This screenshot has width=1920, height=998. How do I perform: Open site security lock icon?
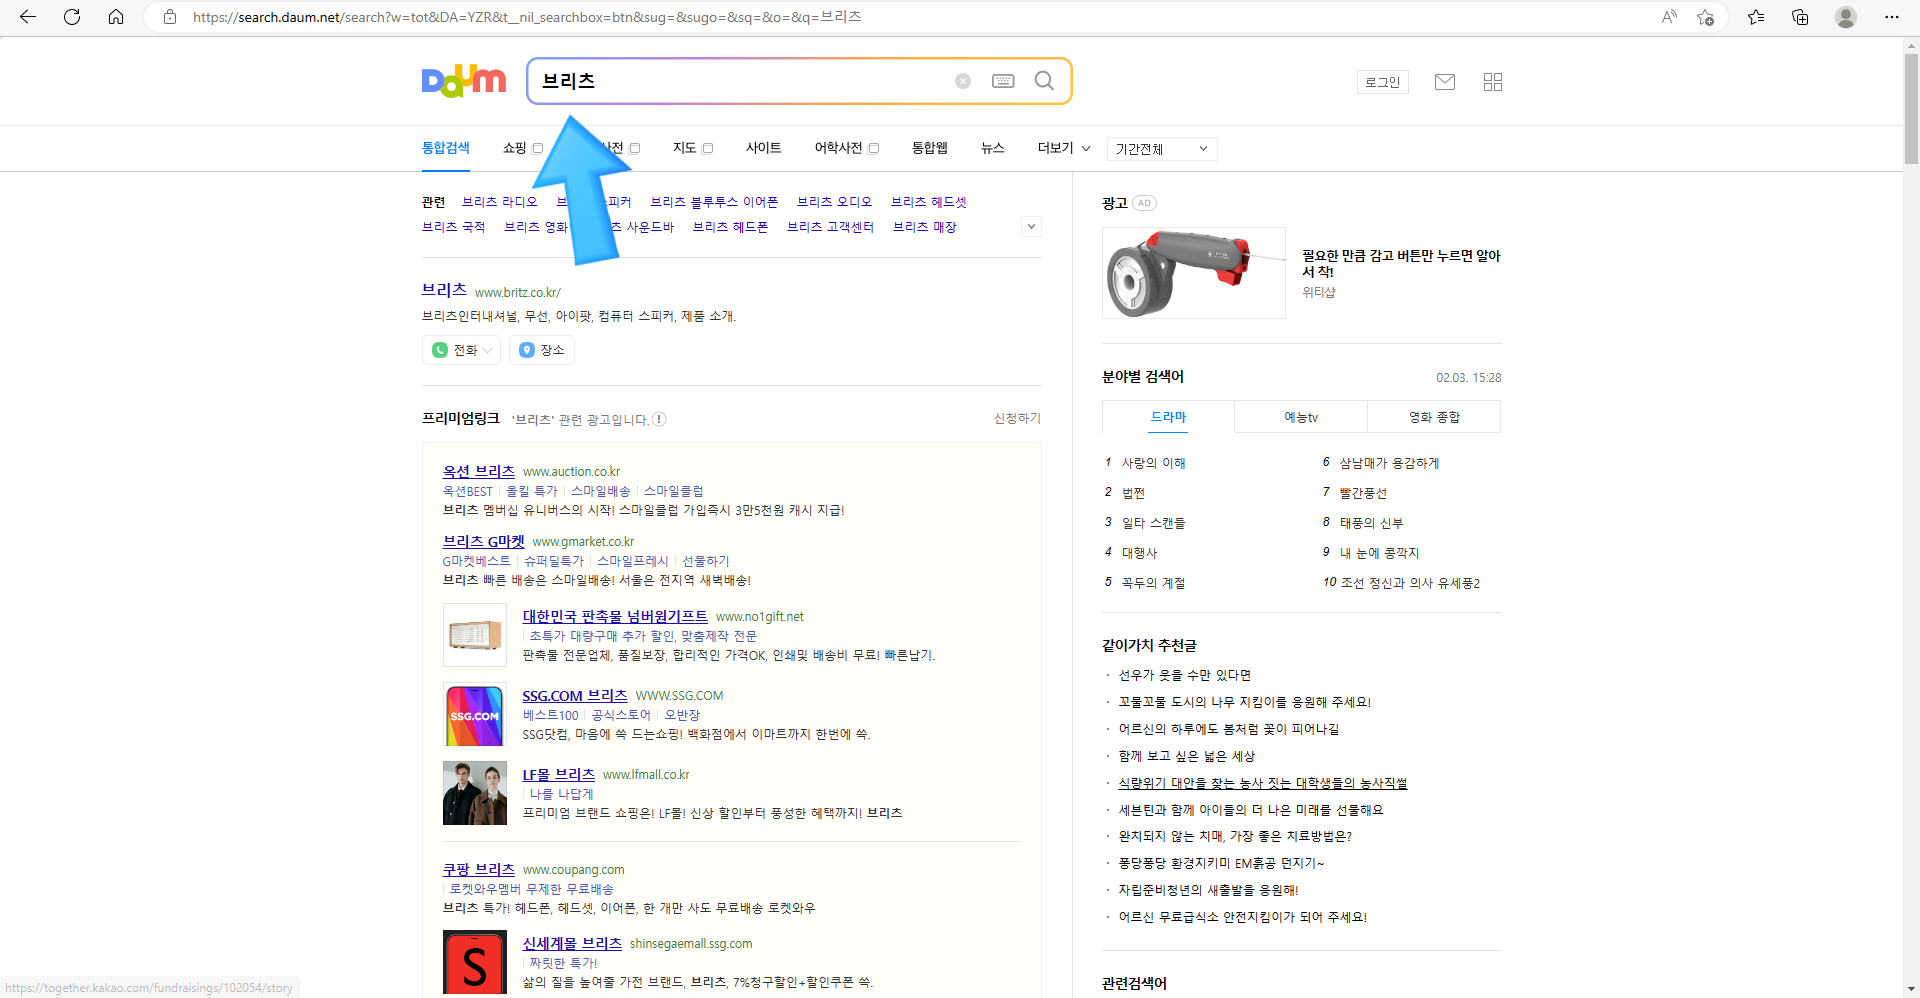170,17
